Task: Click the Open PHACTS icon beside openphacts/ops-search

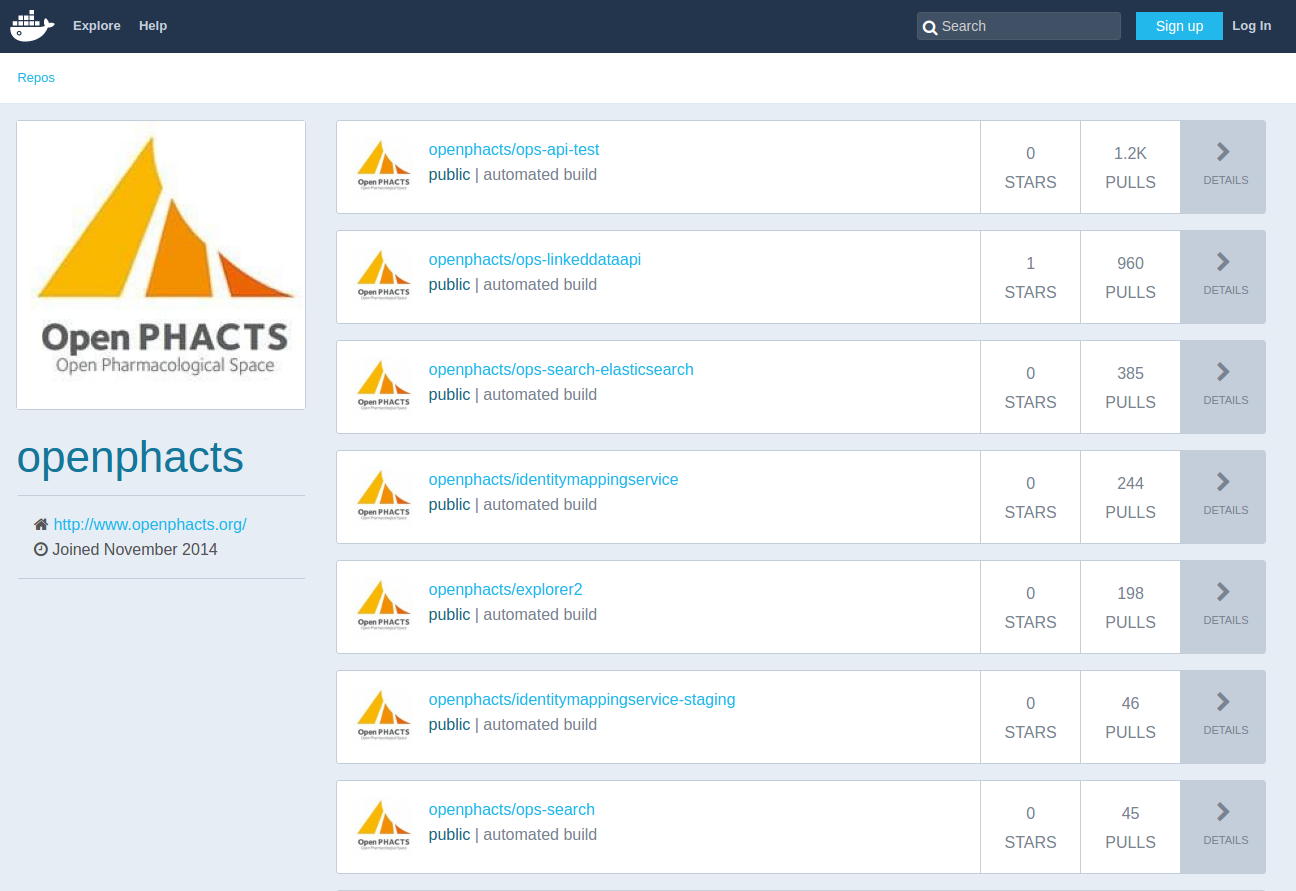Action: 384,825
